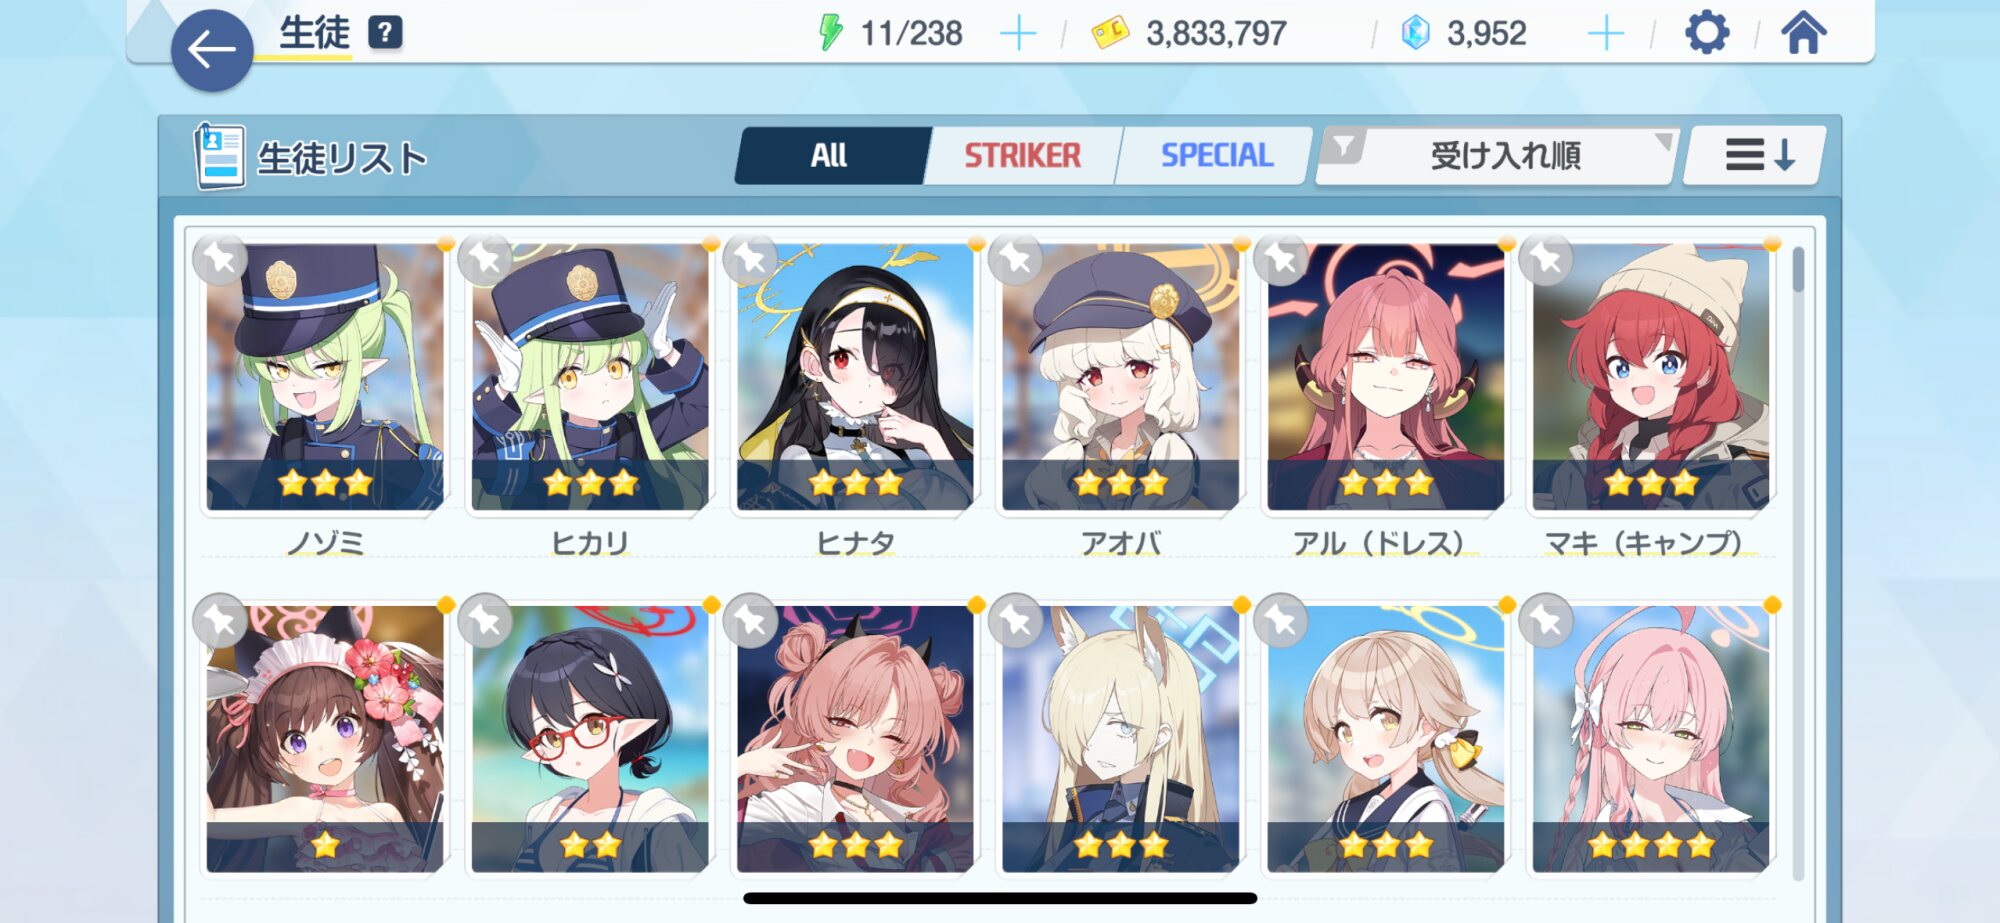Toggle favorite pin on ノゾミ
The width and height of the screenshot is (2000, 923).
(220, 261)
